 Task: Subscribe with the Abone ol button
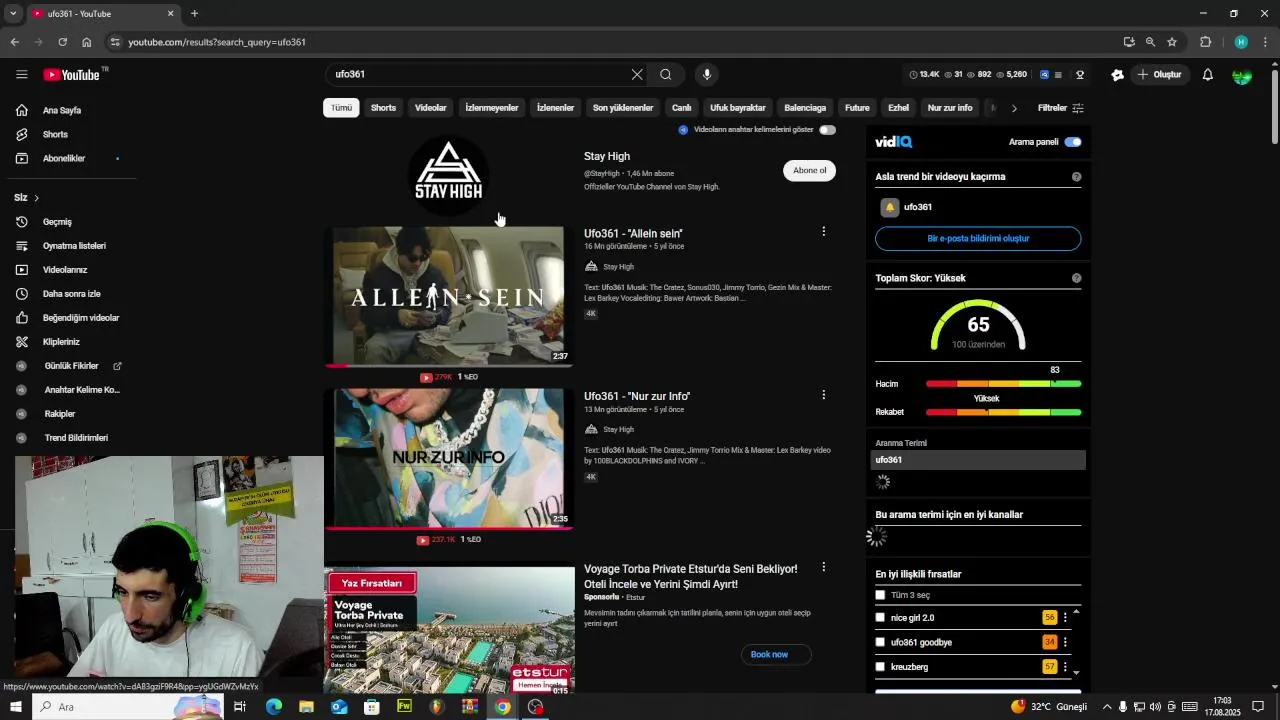(810, 170)
